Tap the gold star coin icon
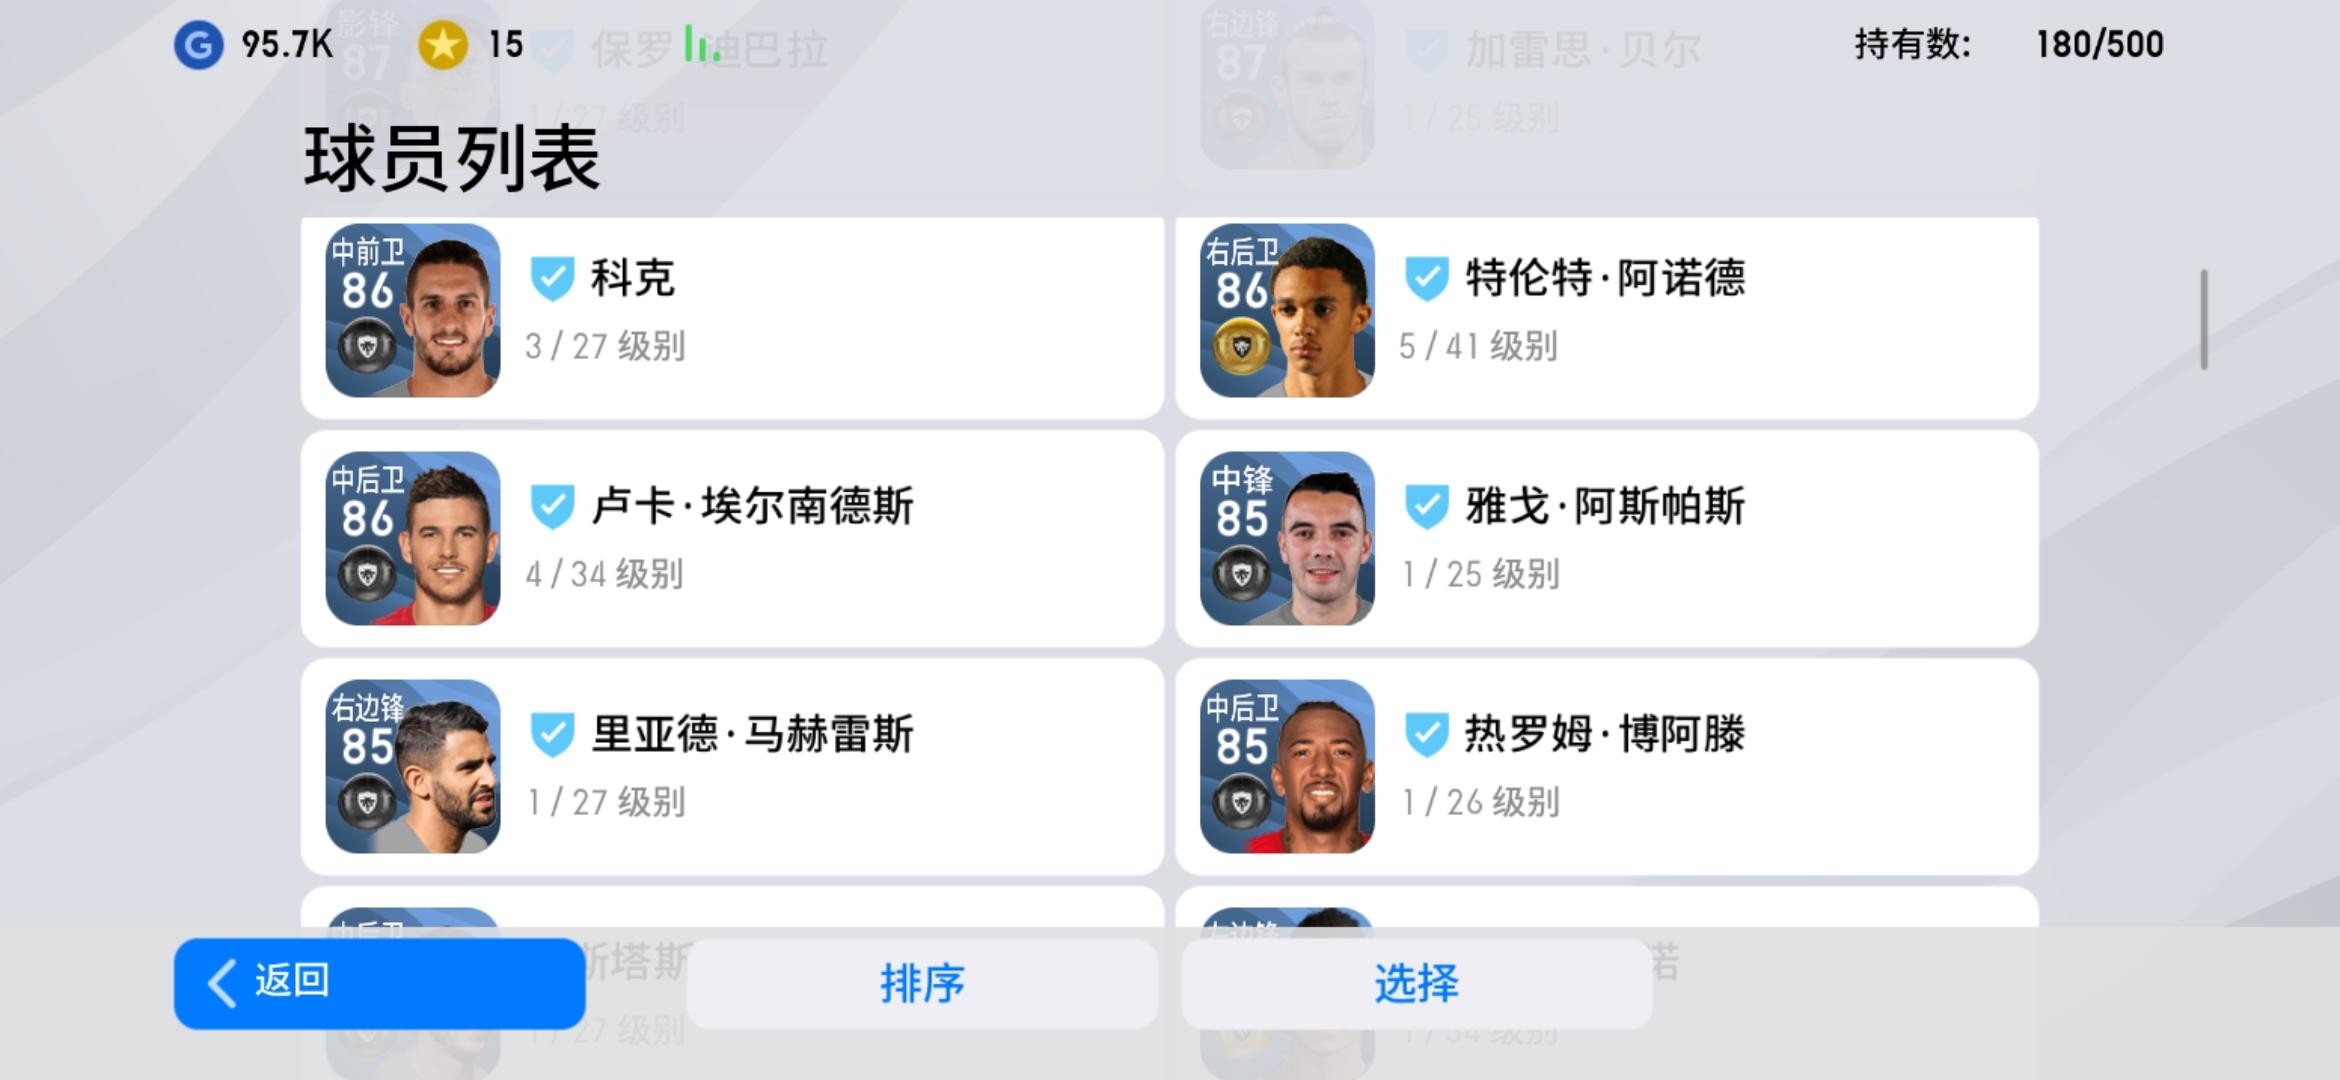Image resolution: width=2340 pixels, height=1080 pixels. pyautogui.click(x=443, y=45)
